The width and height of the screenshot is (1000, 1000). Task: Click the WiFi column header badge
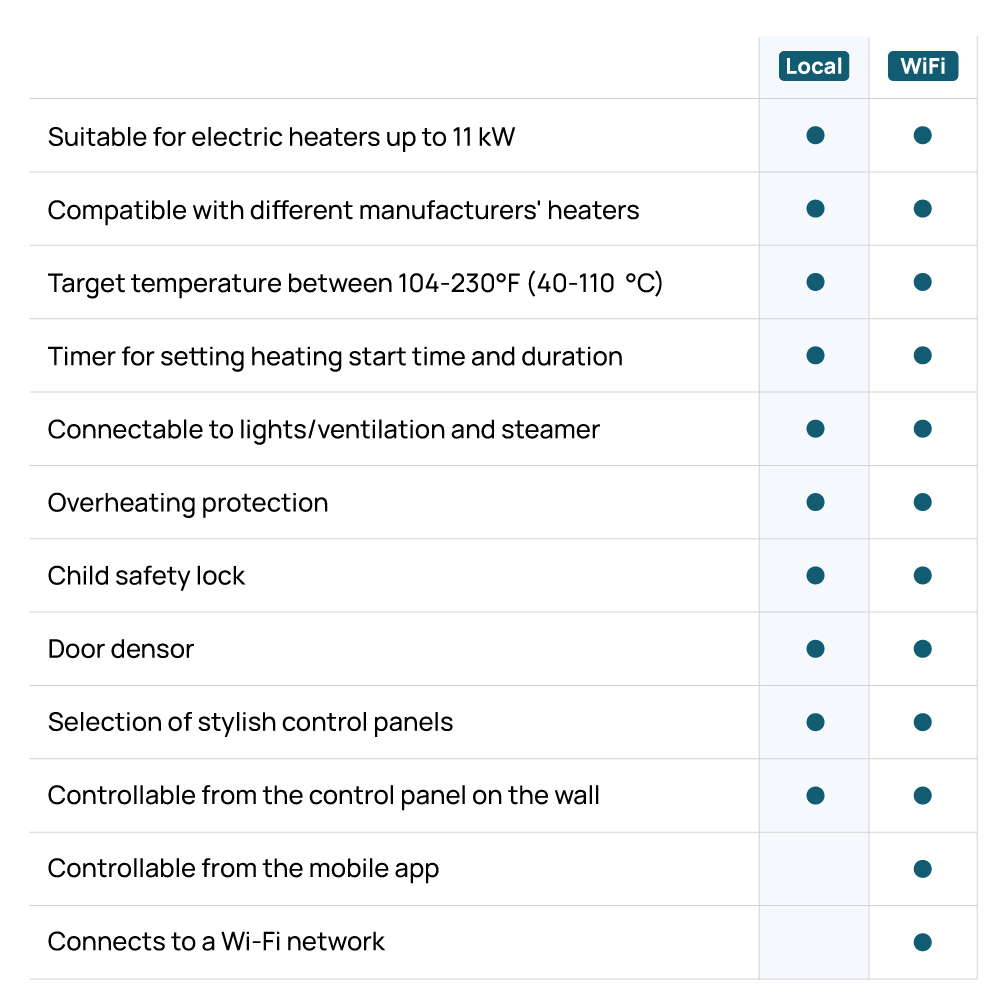(922, 67)
